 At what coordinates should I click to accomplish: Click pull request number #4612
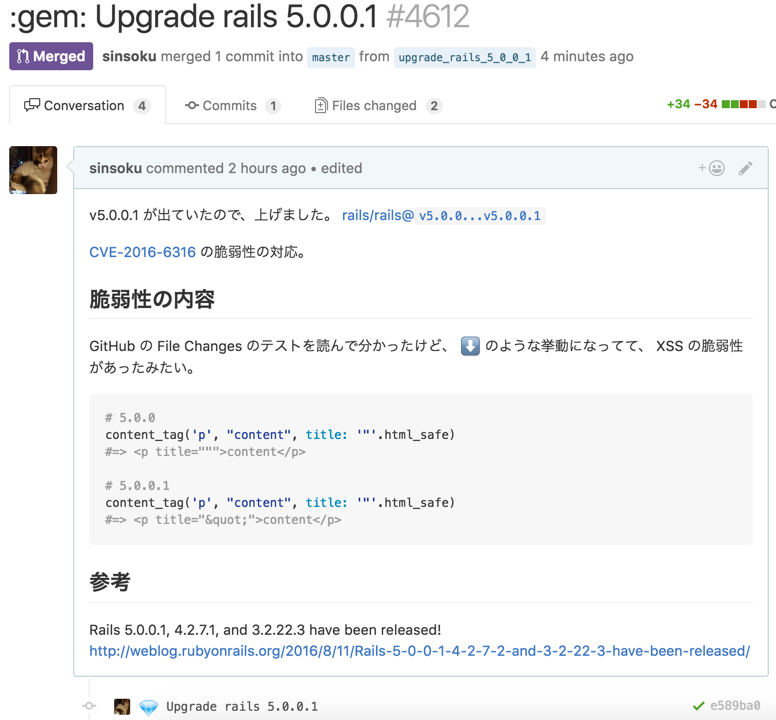coord(428,16)
